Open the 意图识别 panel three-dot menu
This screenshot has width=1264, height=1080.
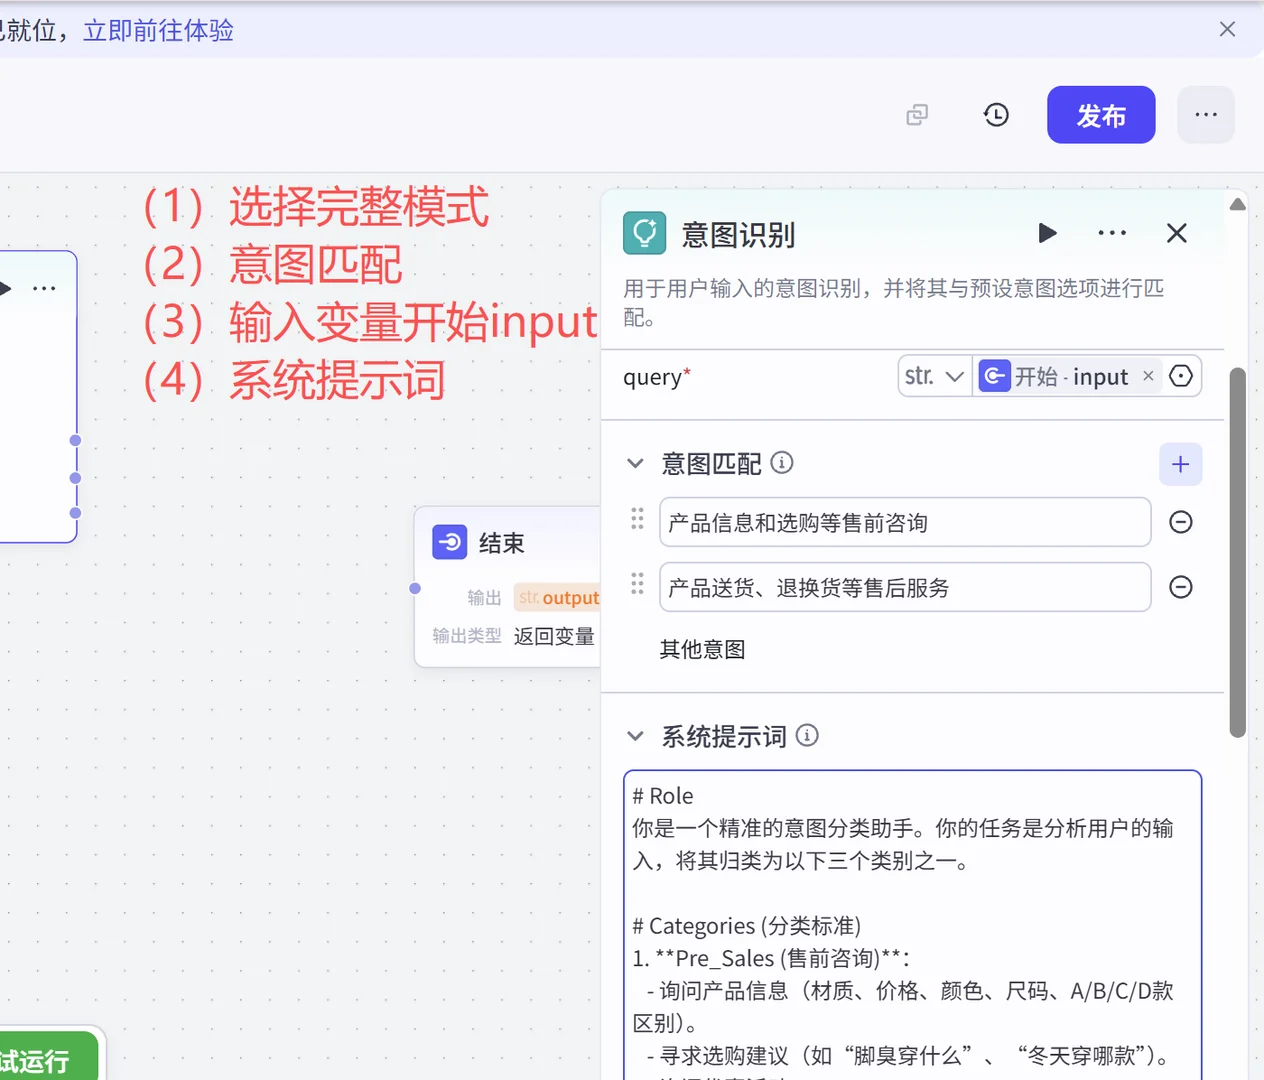pos(1112,233)
